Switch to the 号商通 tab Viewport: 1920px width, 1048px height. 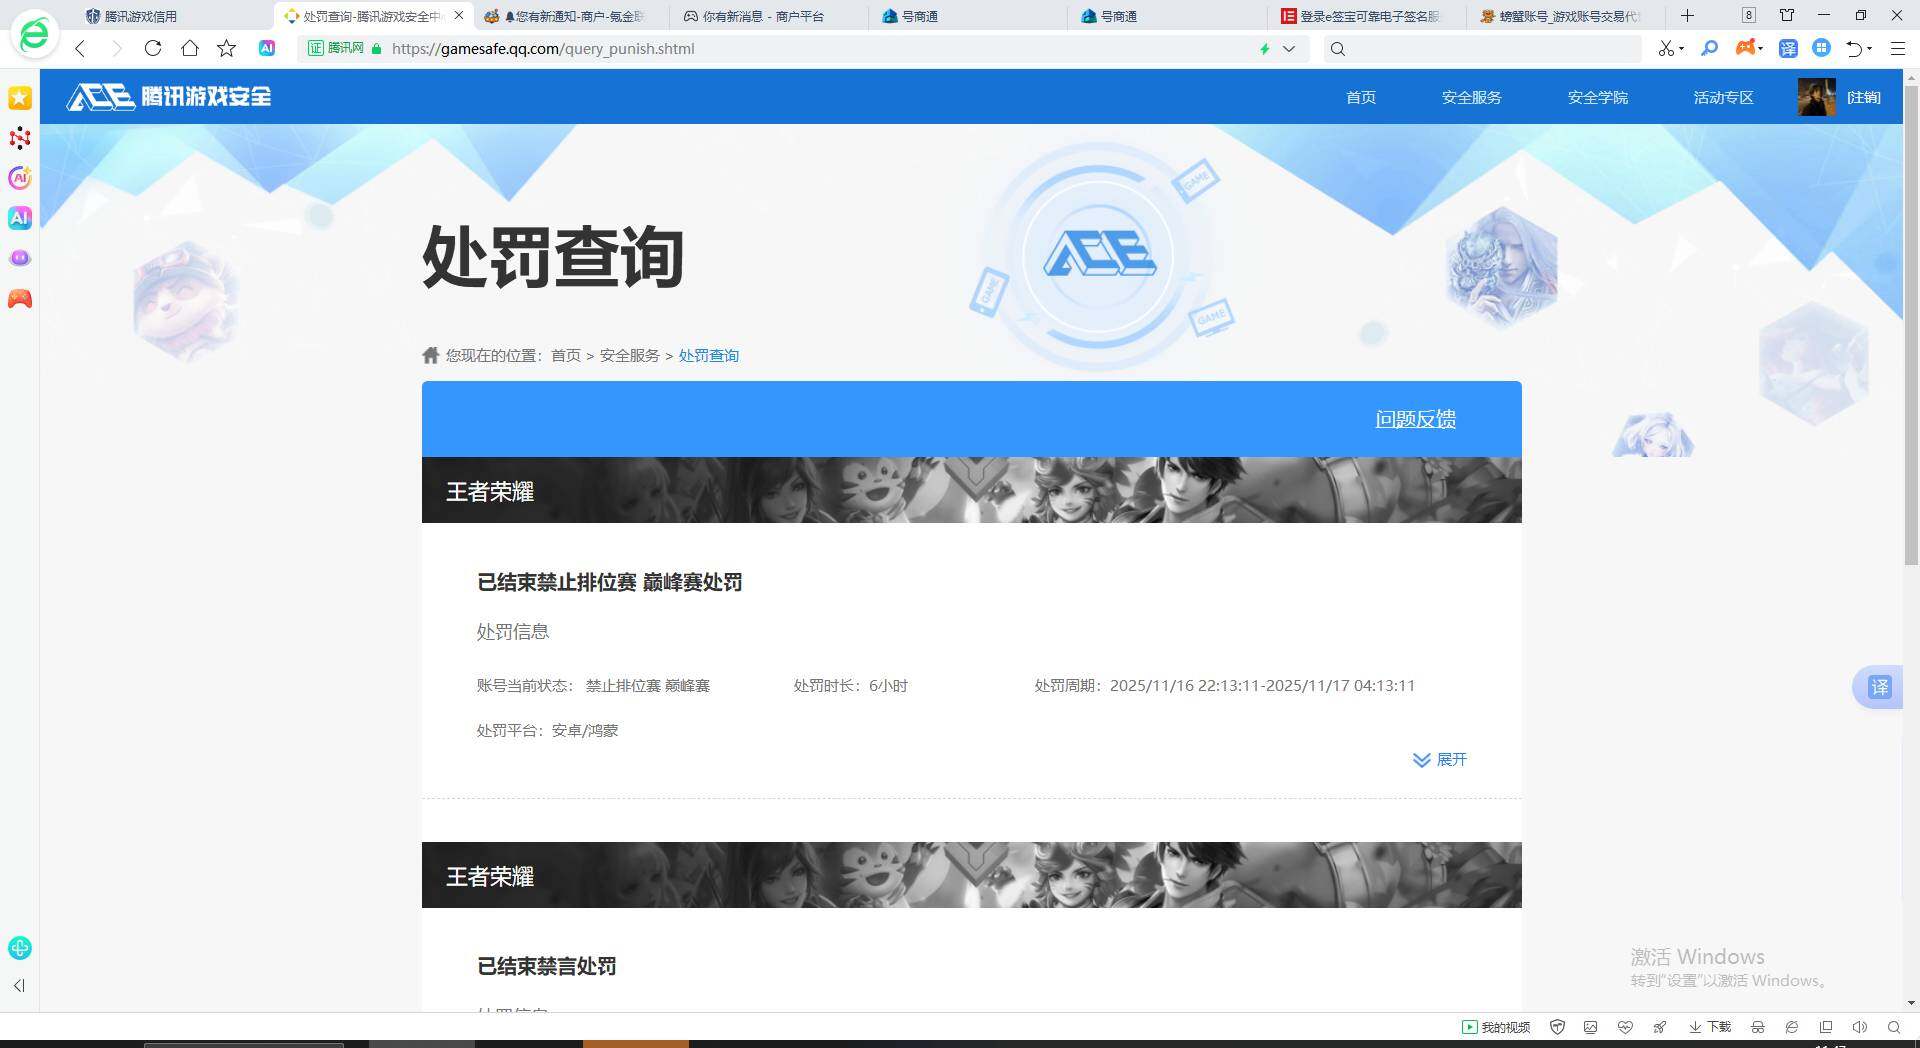[920, 16]
